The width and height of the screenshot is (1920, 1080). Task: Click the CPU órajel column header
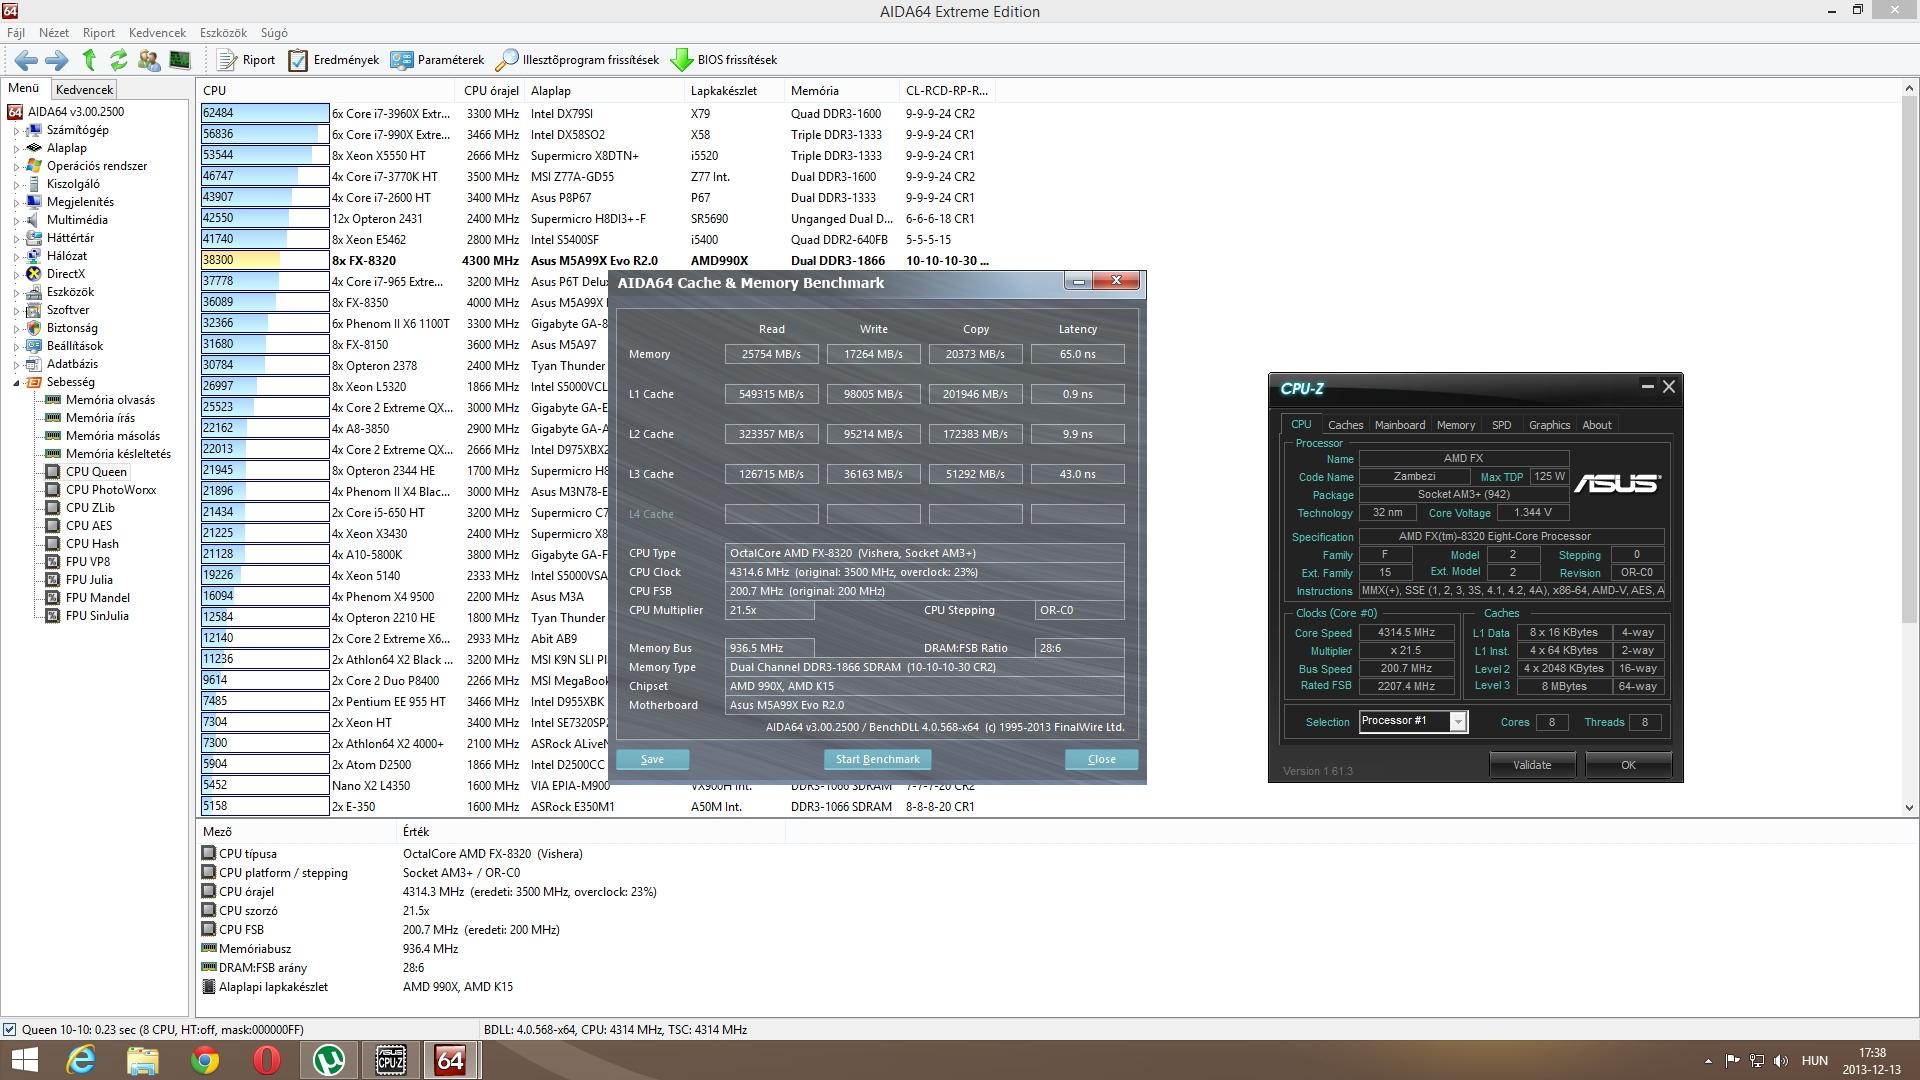point(492,90)
